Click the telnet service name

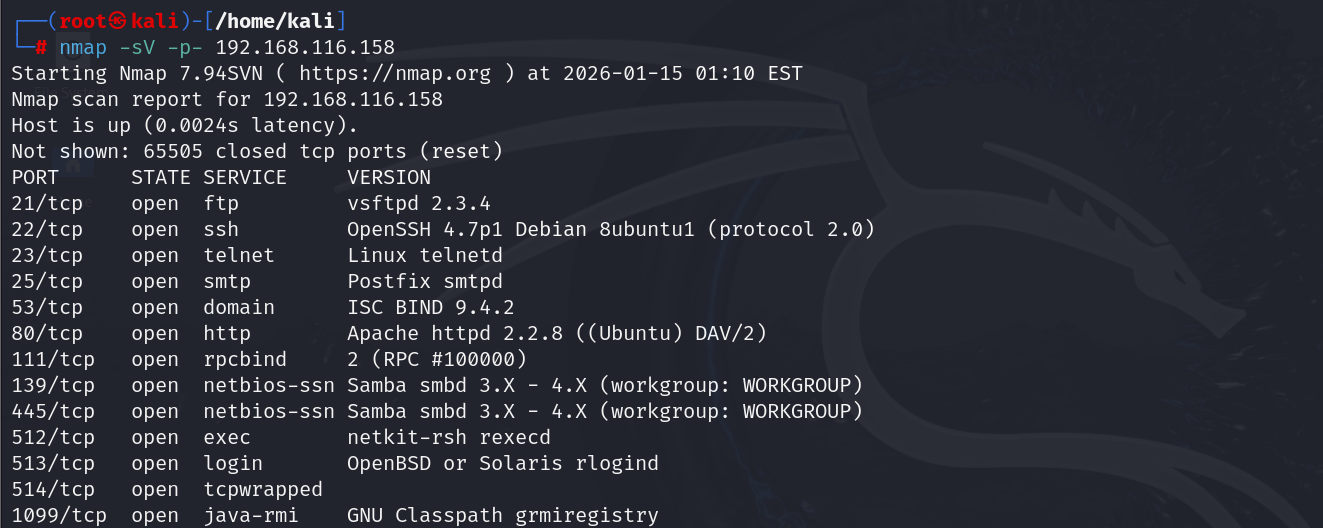(239, 256)
